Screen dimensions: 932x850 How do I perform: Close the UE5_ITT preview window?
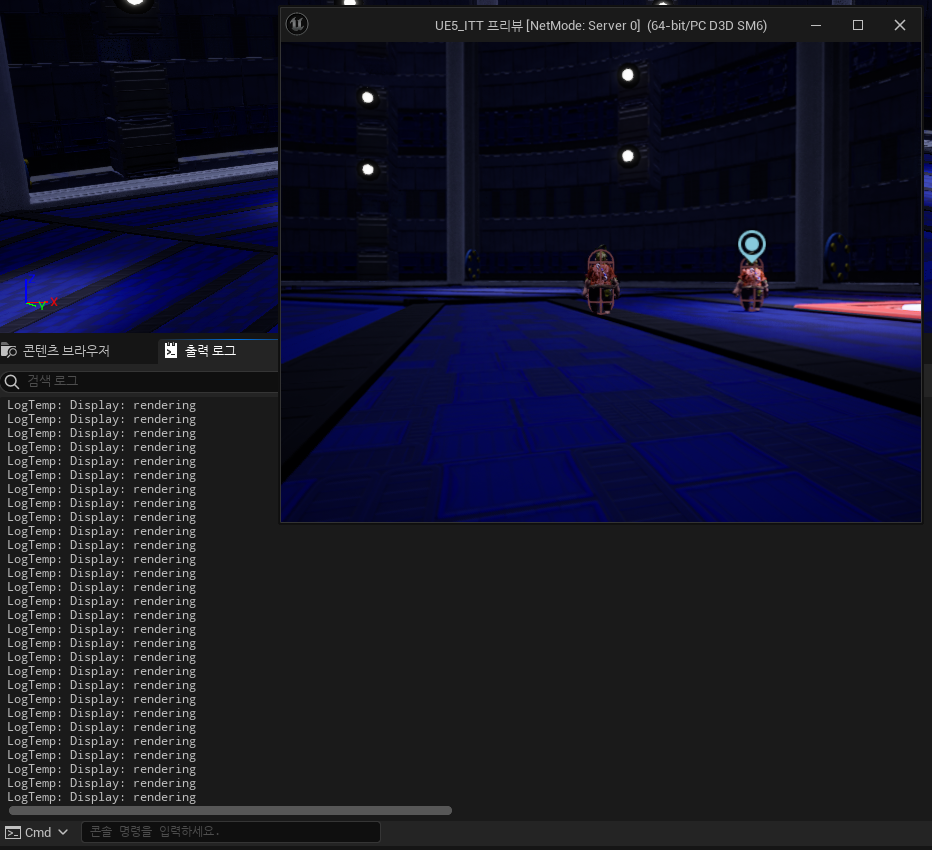[900, 25]
